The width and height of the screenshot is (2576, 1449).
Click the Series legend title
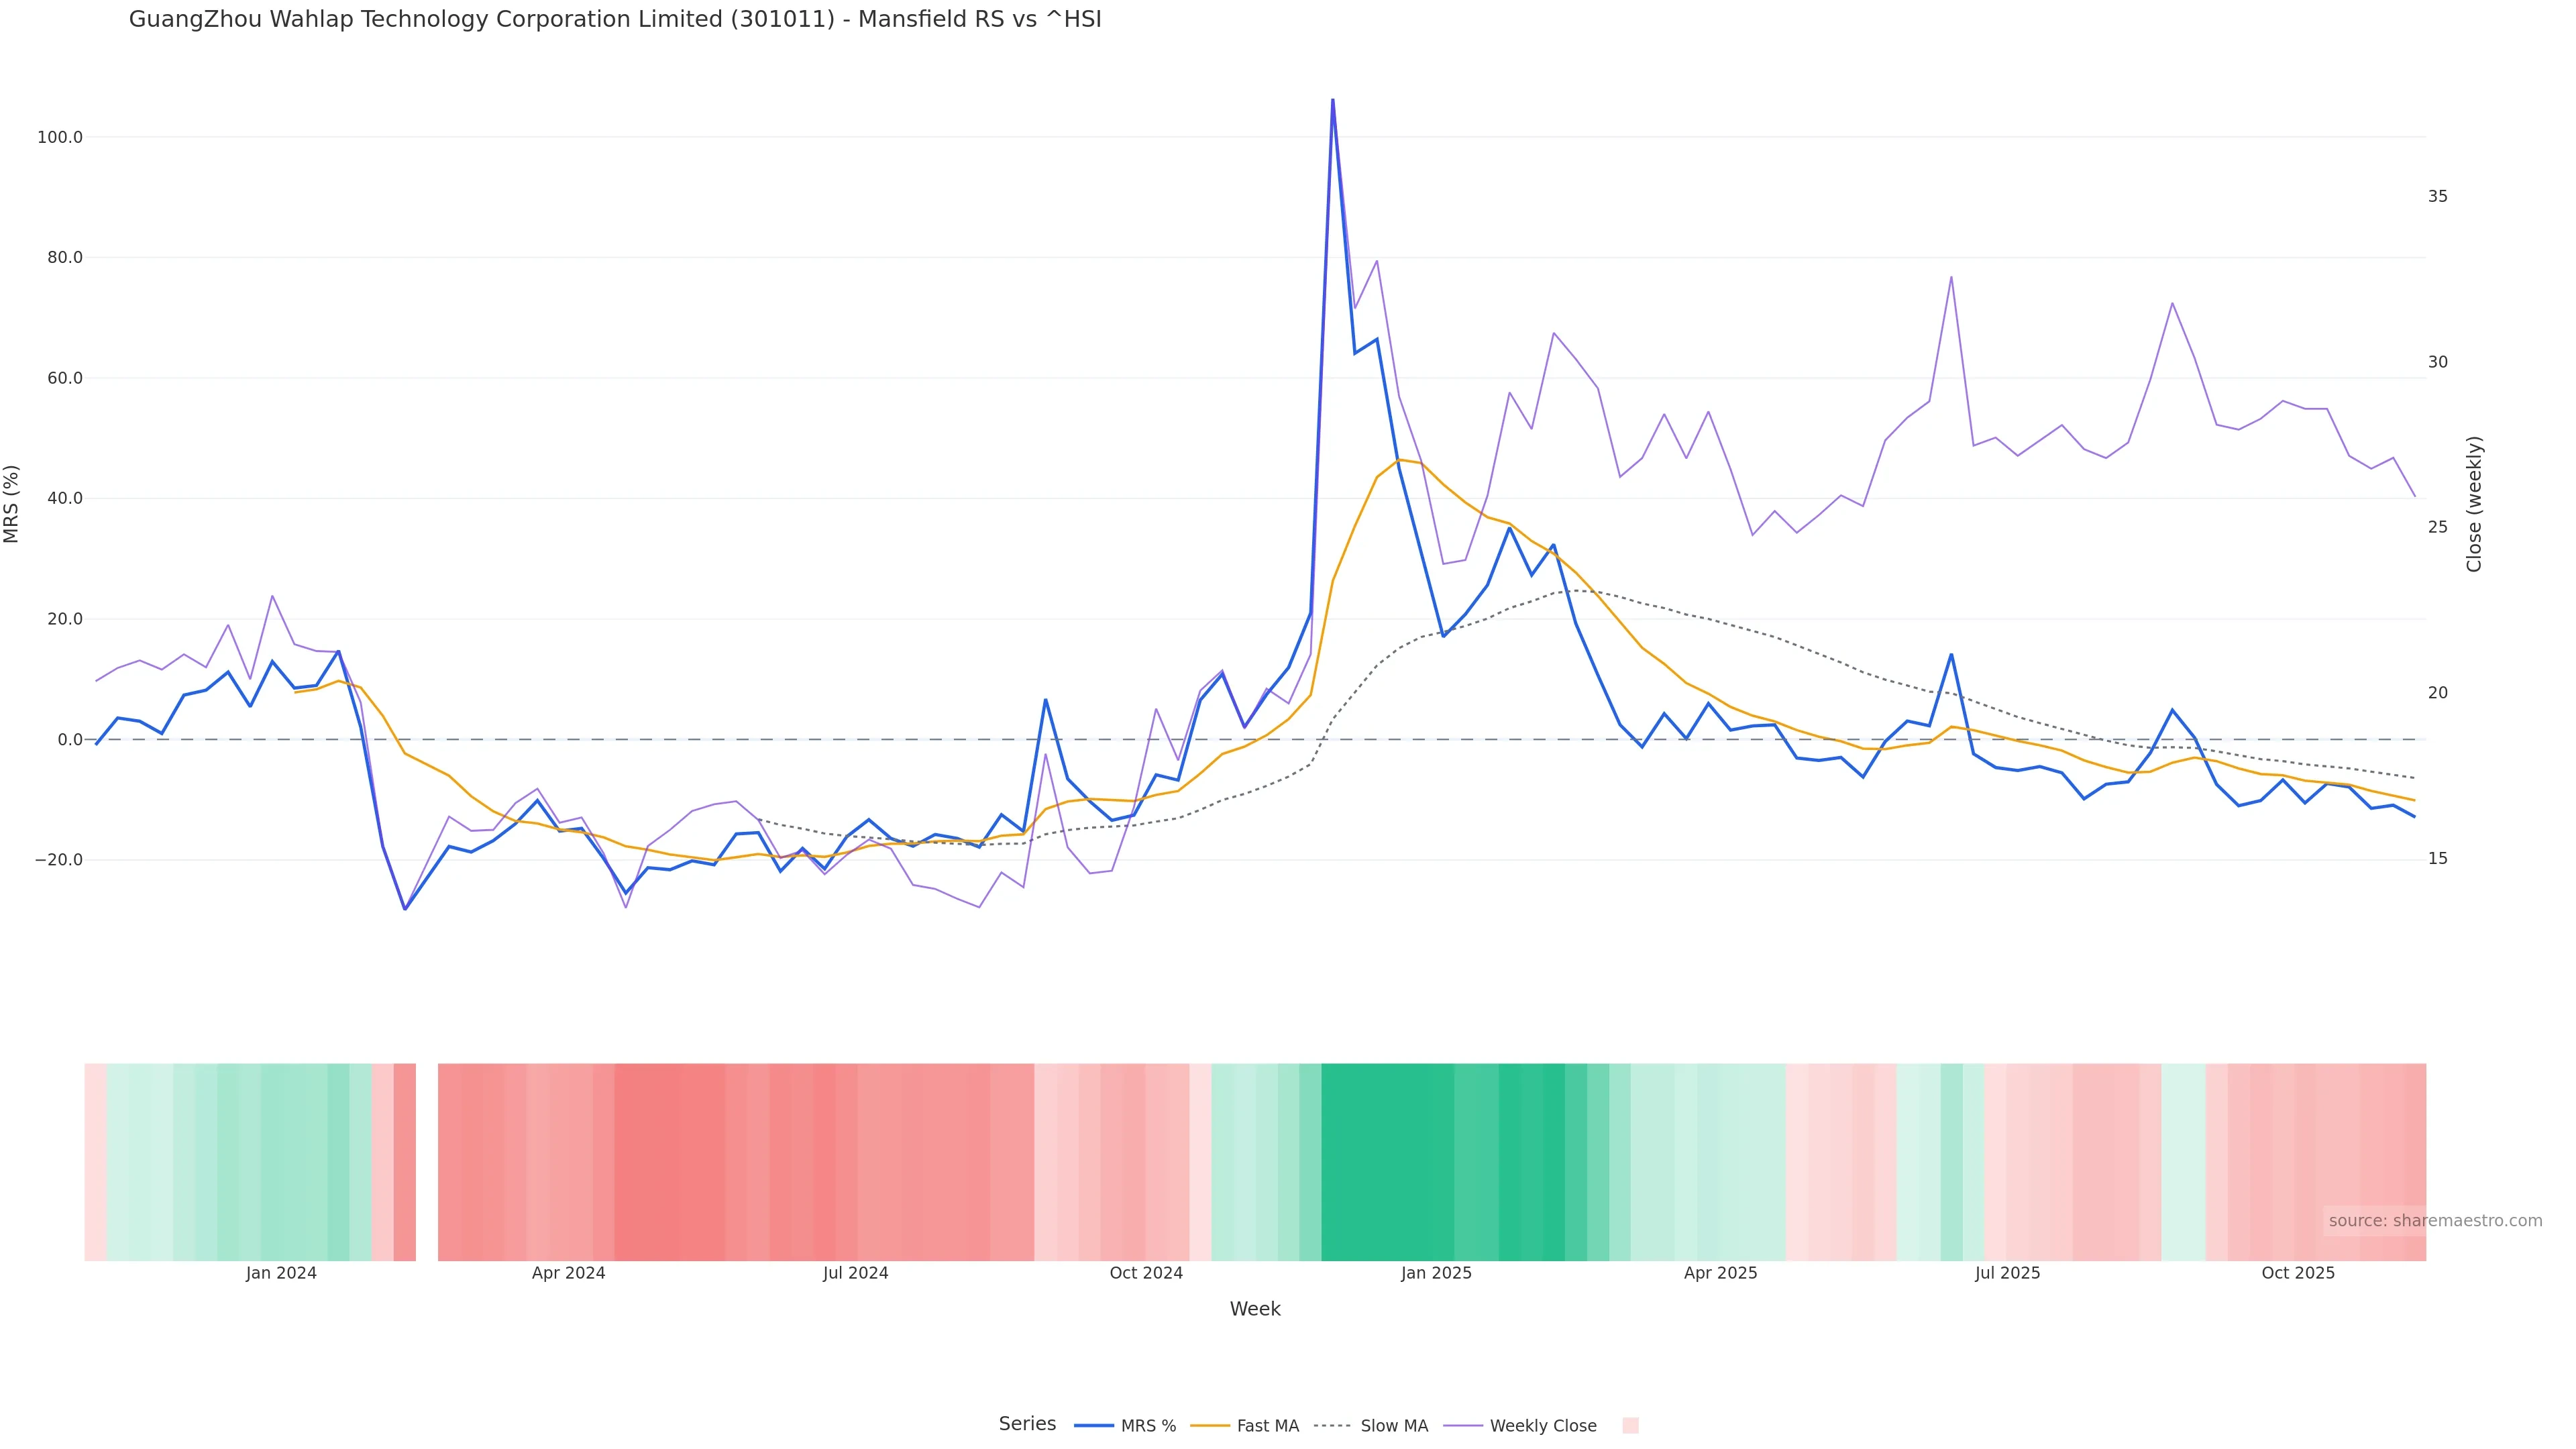coord(1027,1424)
